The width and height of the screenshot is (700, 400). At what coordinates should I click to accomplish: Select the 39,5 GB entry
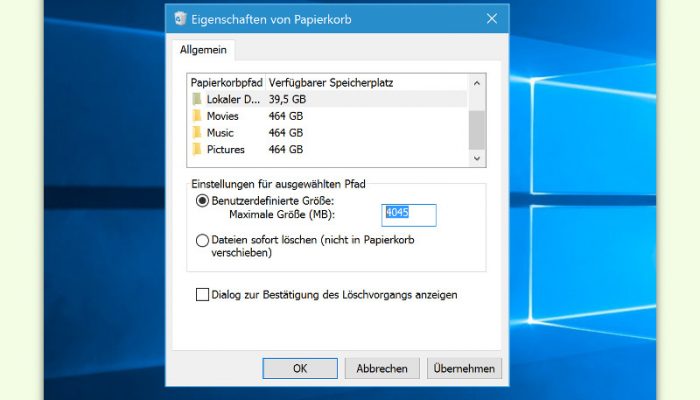tap(288, 99)
